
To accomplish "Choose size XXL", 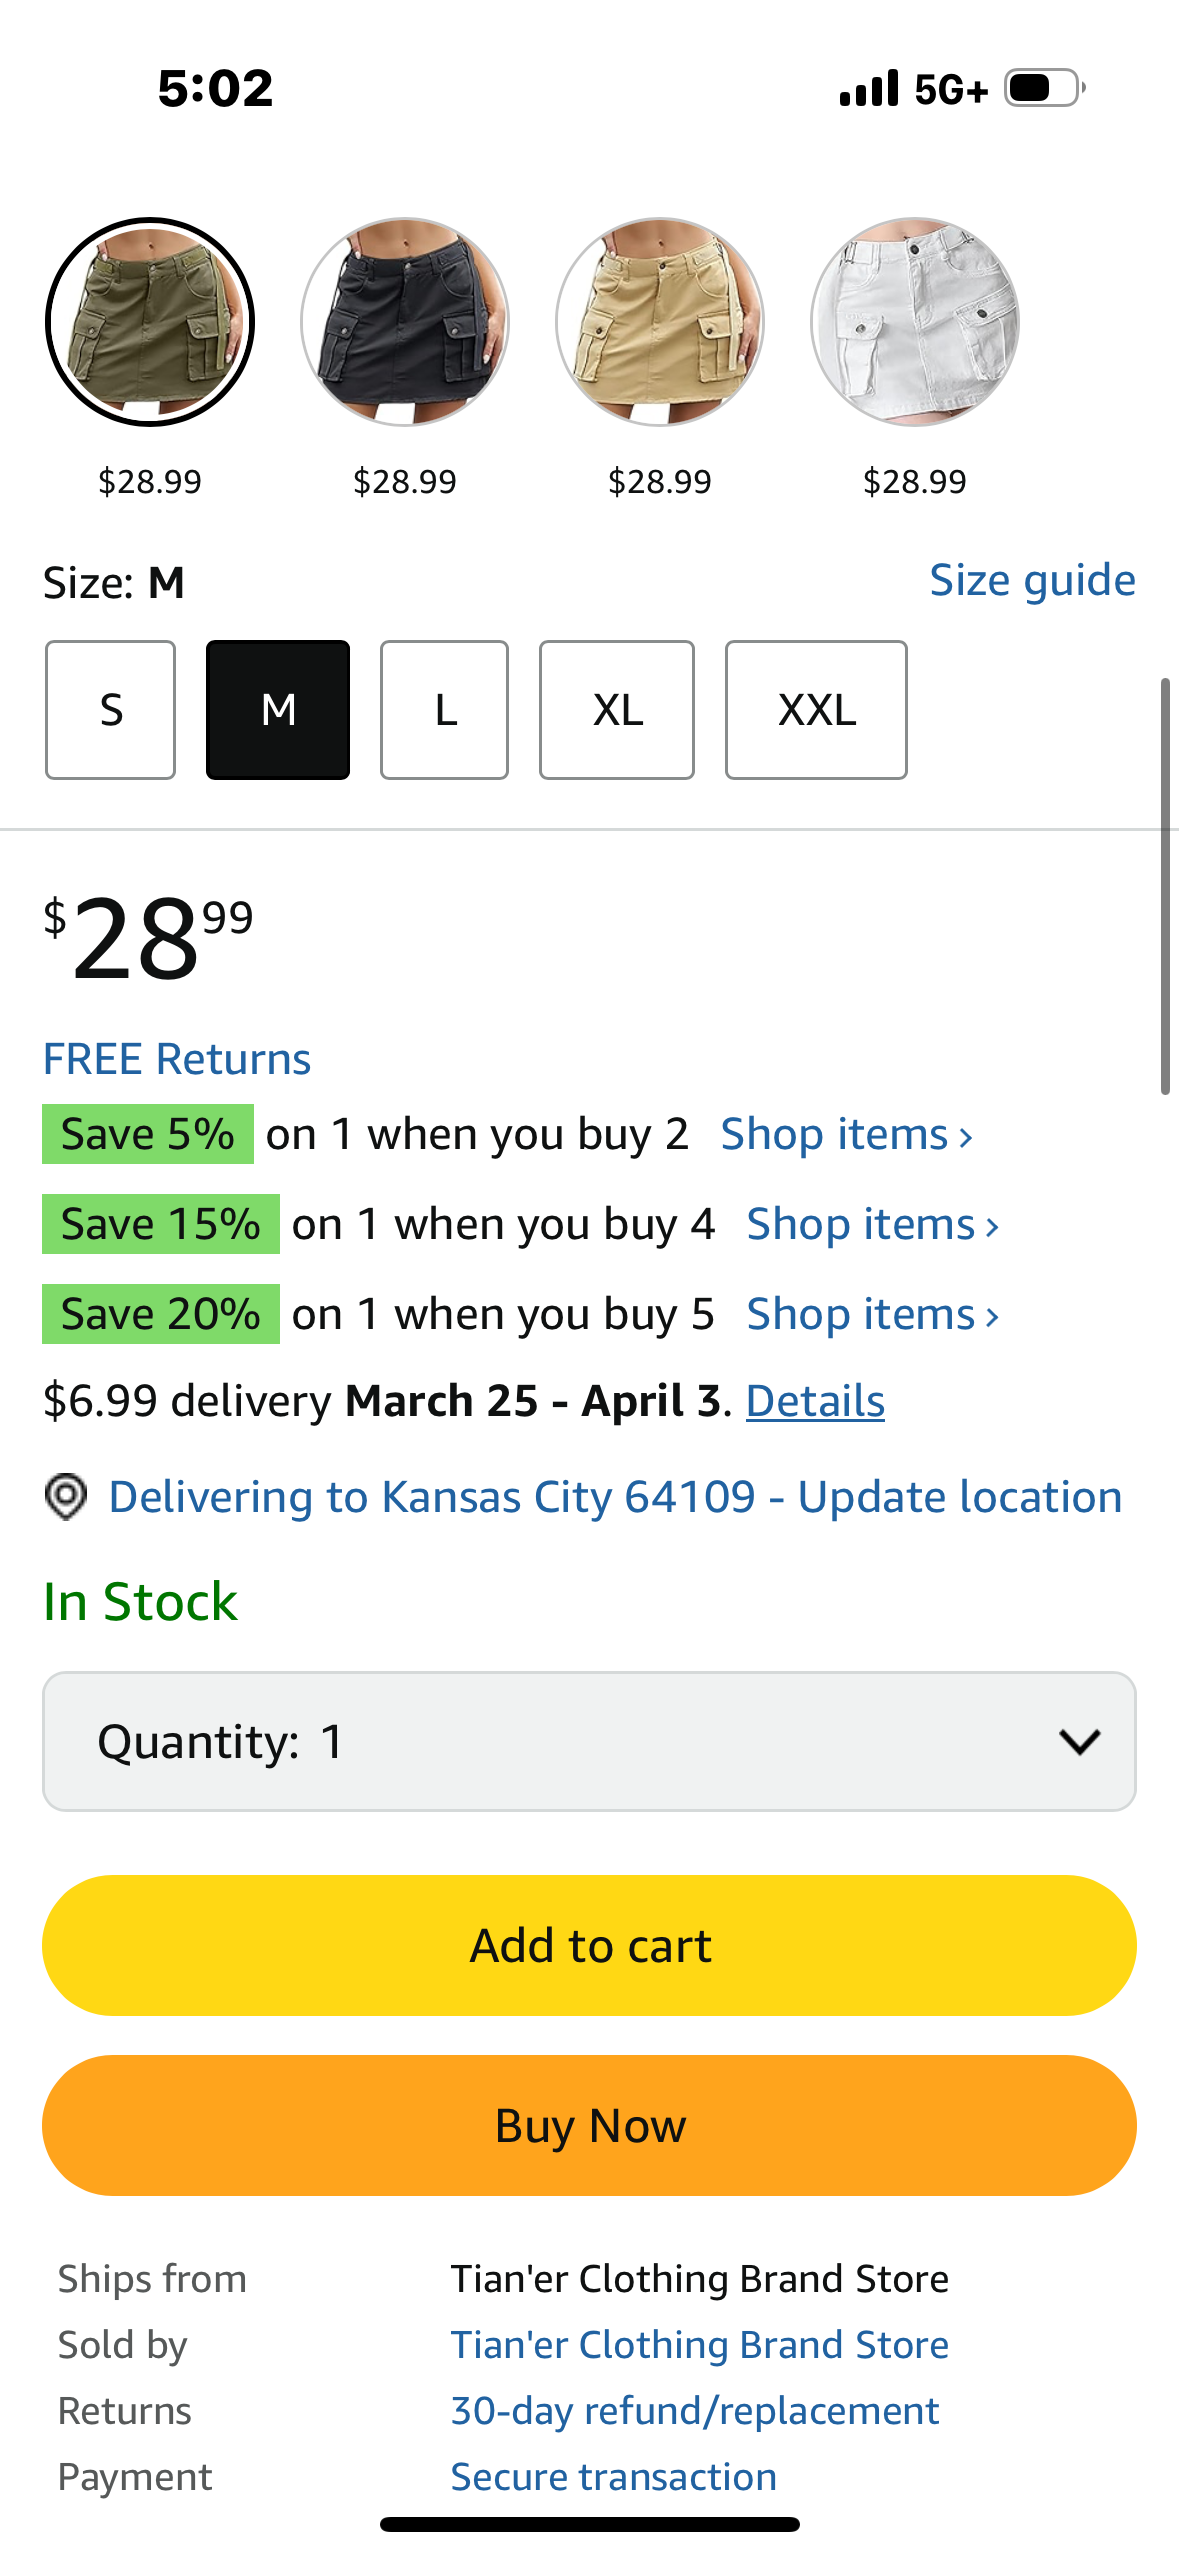I will pyautogui.click(x=816, y=710).
